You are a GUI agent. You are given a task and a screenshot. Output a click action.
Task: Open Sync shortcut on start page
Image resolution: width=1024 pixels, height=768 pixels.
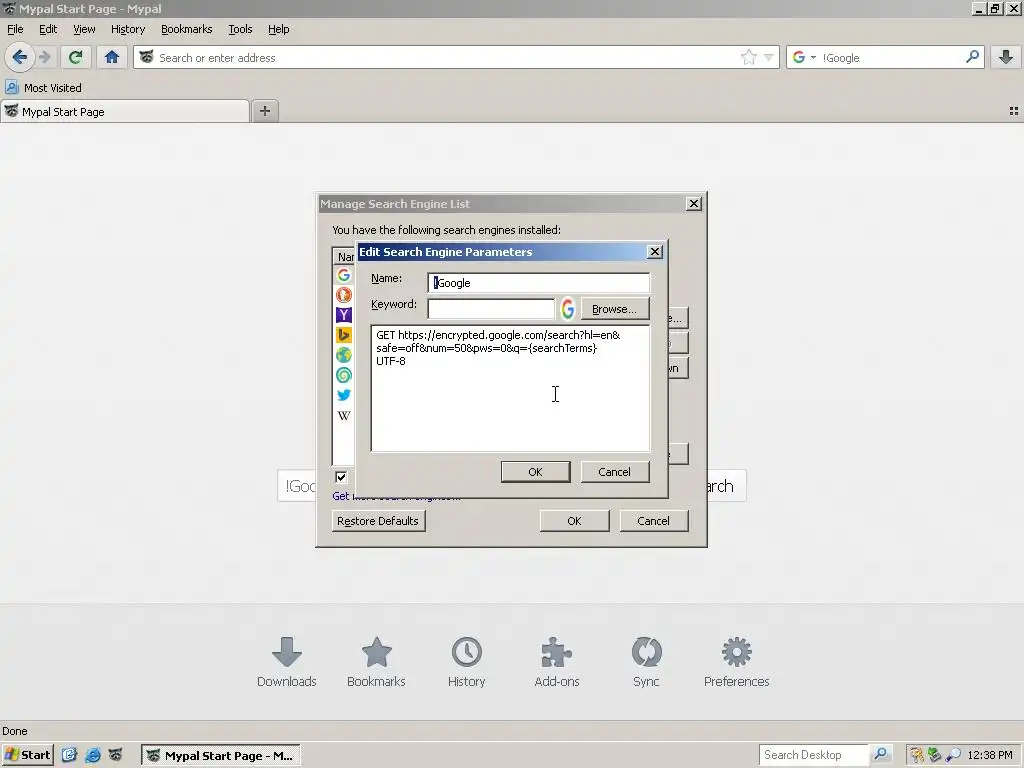click(x=646, y=662)
